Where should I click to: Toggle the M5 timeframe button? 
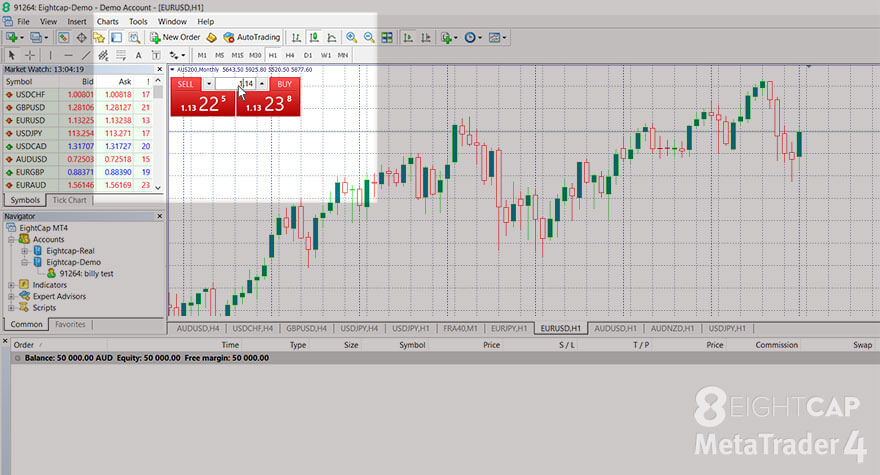coord(219,55)
